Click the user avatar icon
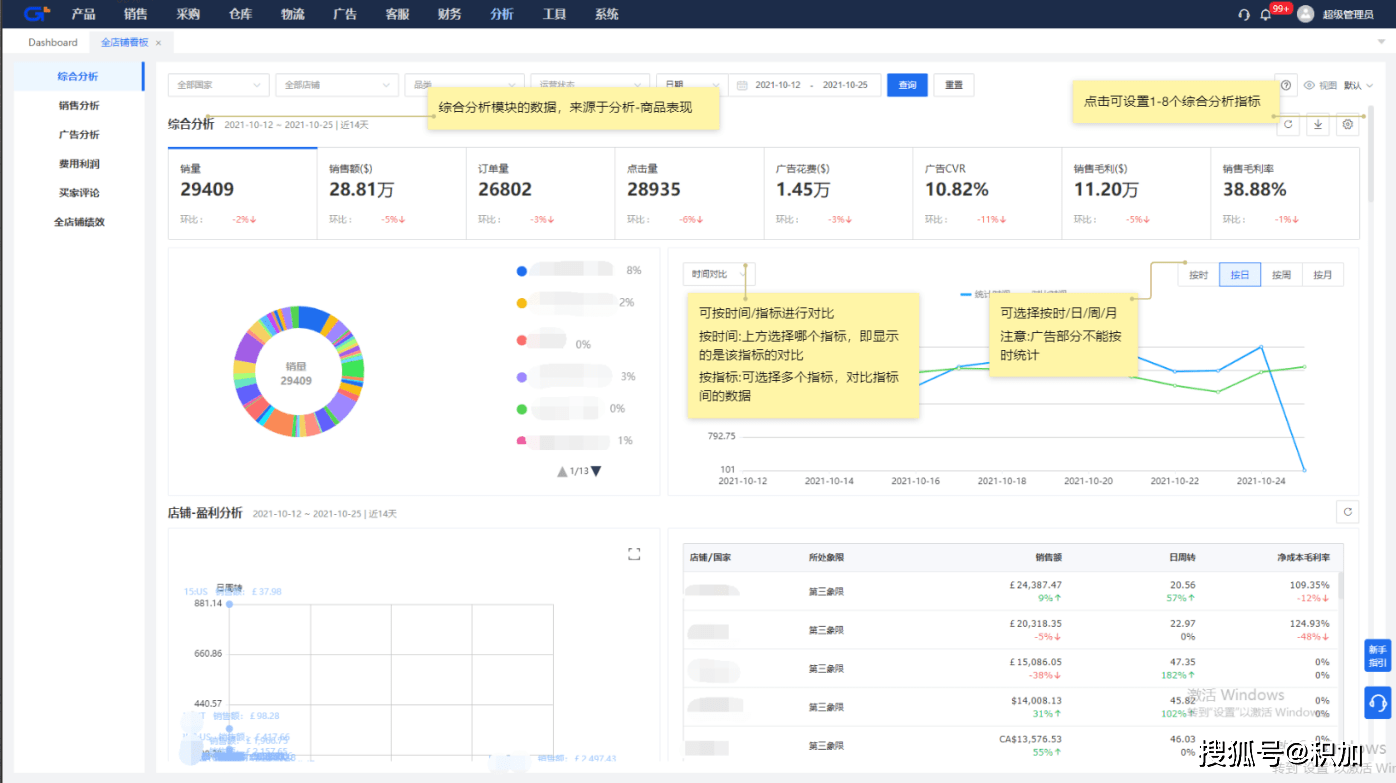The height and width of the screenshot is (783, 1396). pyautogui.click(x=1305, y=14)
